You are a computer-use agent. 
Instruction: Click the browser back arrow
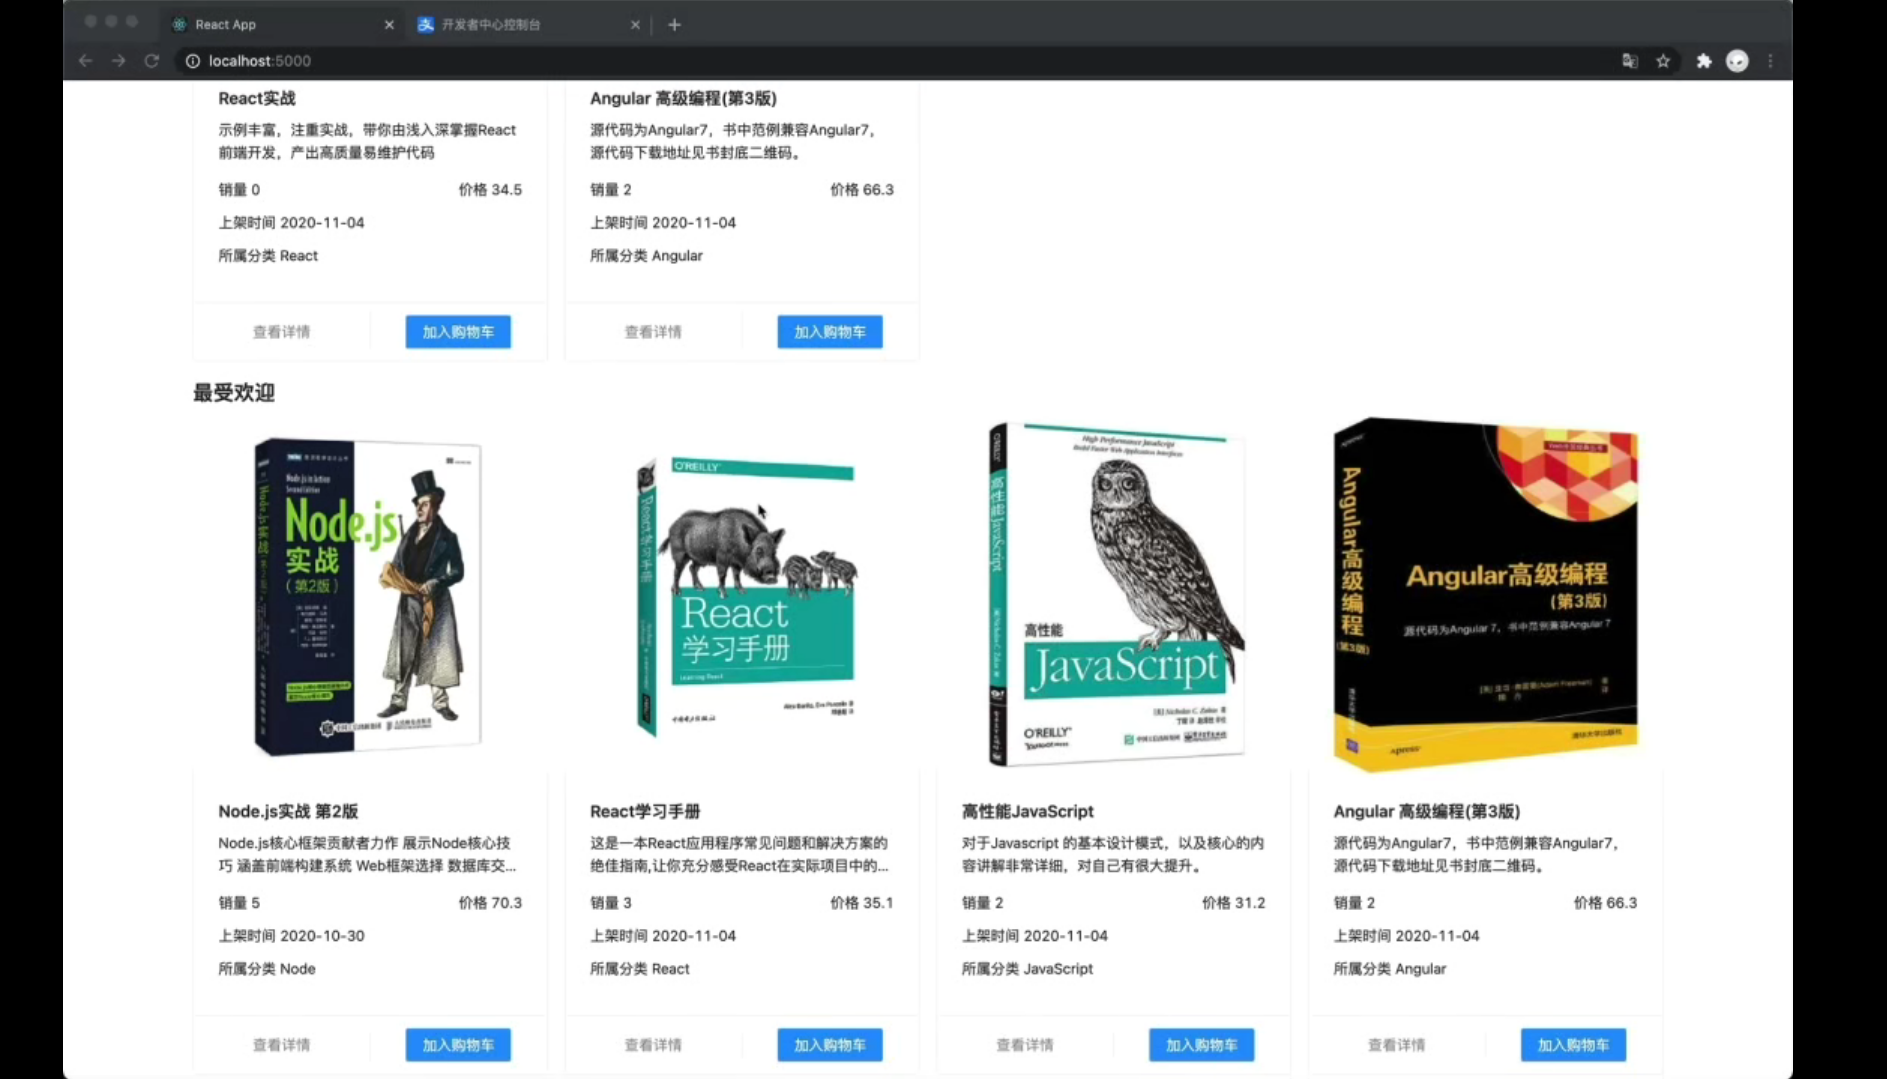(x=86, y=61)
